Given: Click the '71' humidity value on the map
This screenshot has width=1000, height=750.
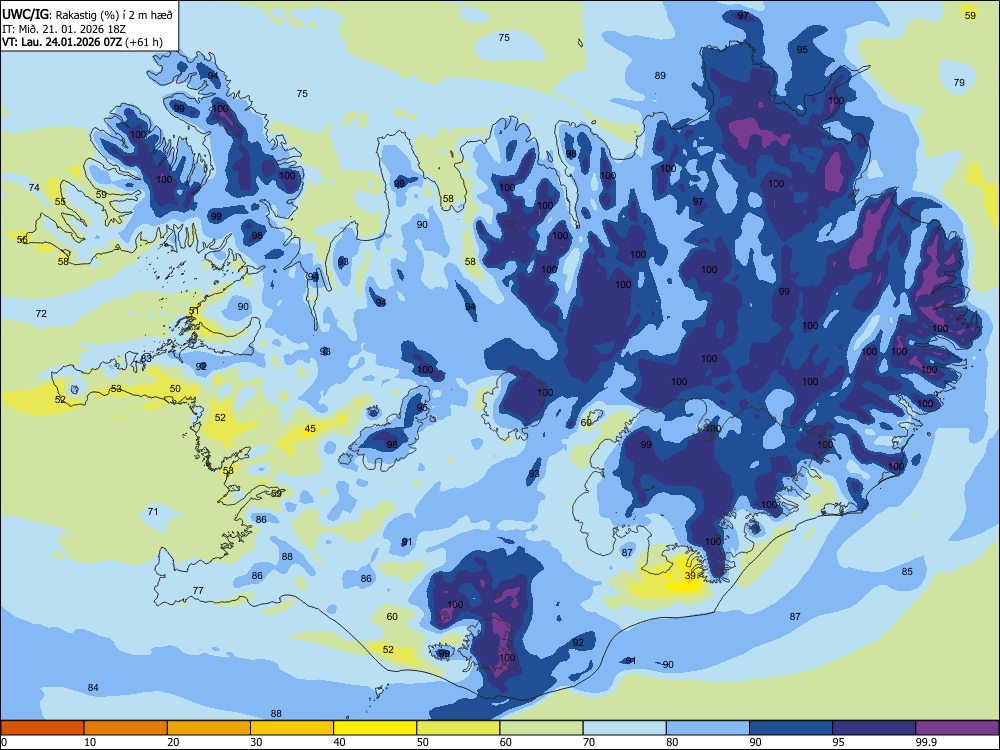Looking at the screenshot, I should (x=153, y=511).
